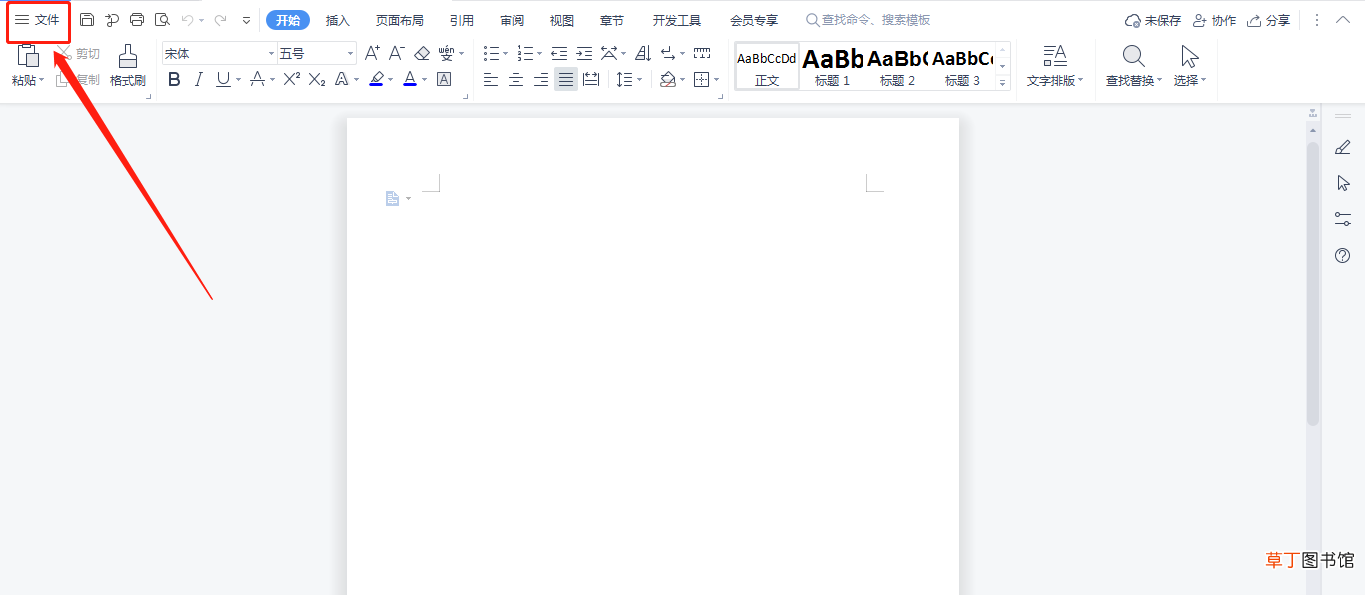The width and height of the screenshot is (1365, 595).
Task: Click the Format Painter (格式刷) brush
Action: (128, 66)
